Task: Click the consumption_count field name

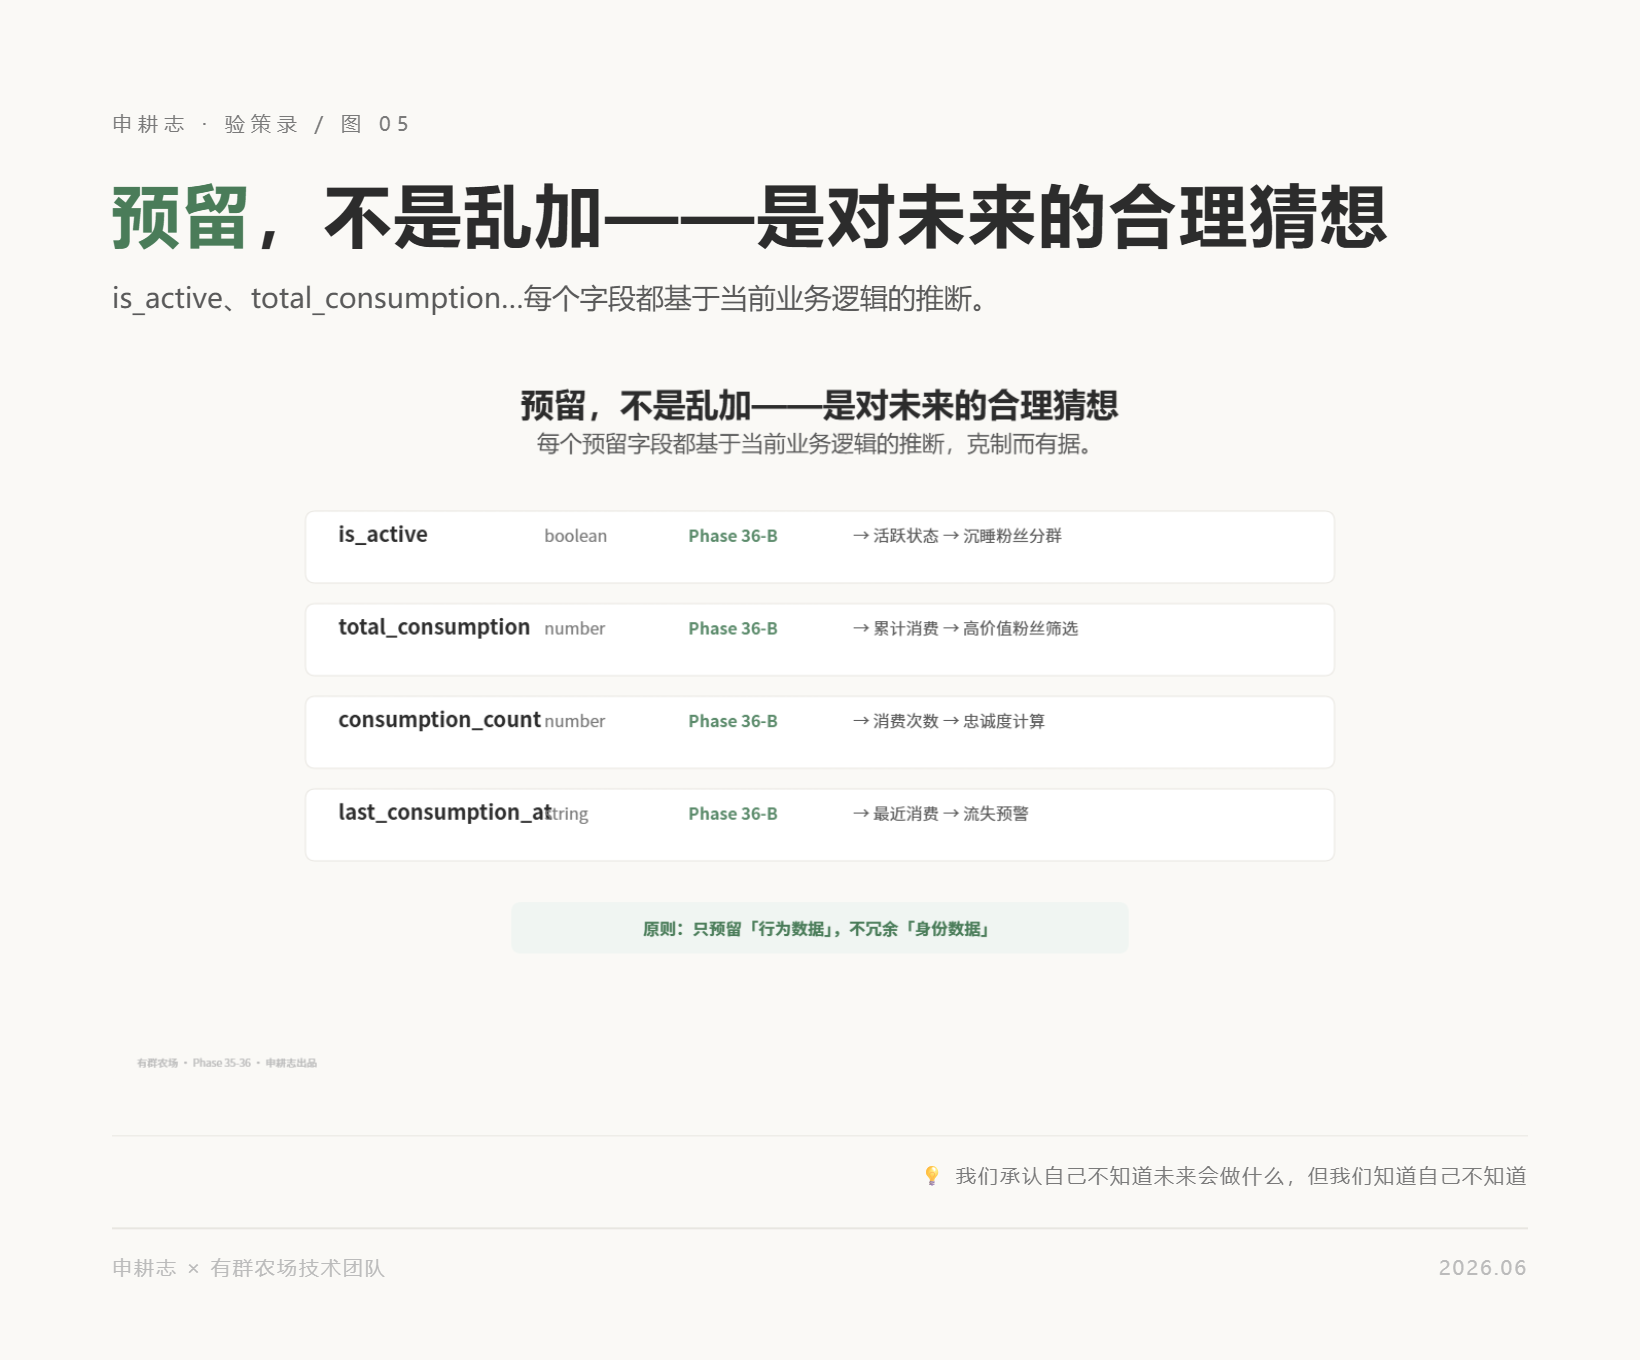Action: pyautogui.click(x=439, y=720)
